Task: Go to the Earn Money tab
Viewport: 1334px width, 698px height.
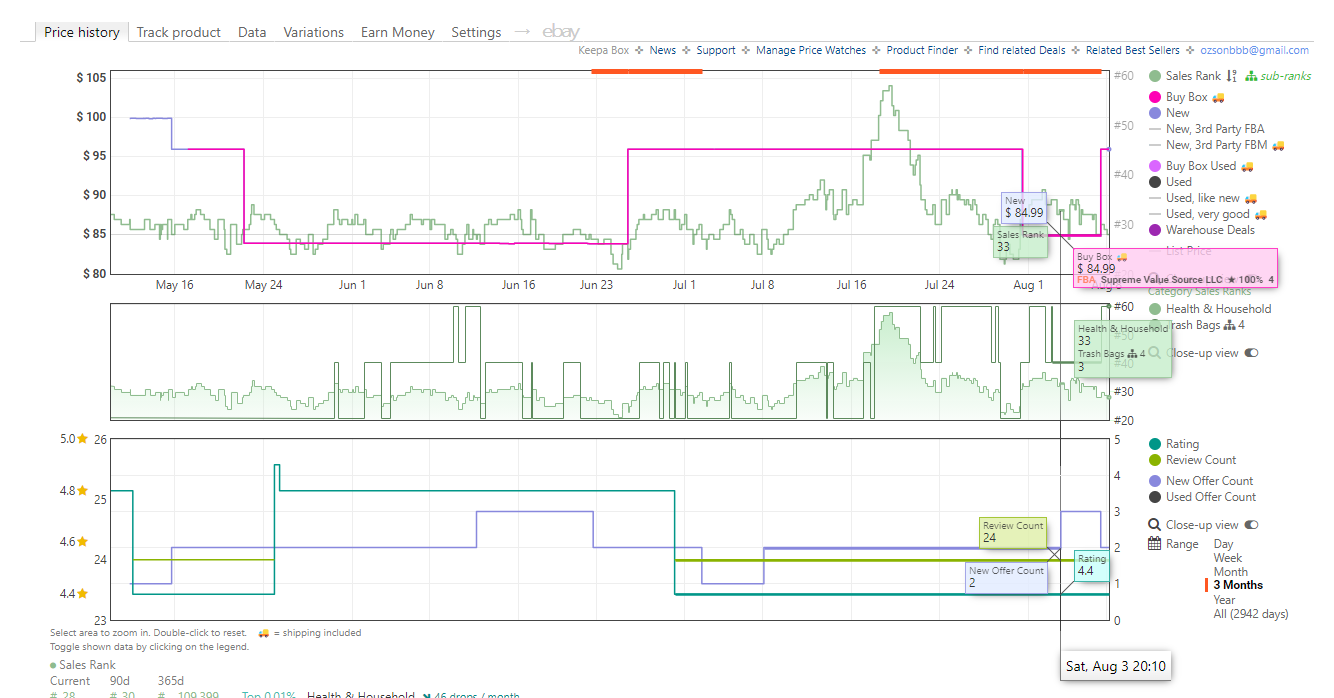Action: 398,32
